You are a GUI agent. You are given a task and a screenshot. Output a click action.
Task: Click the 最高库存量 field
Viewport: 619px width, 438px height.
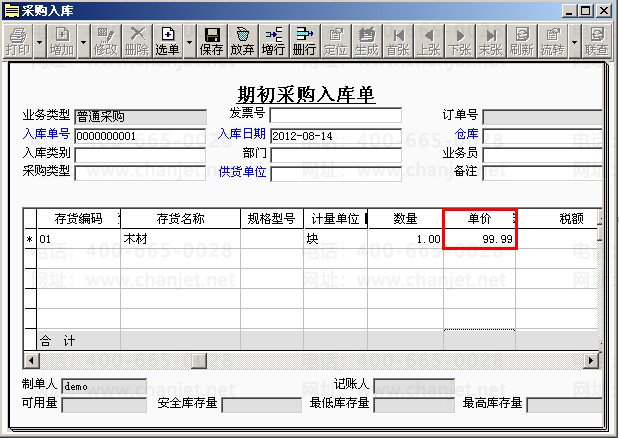click(565, 405)
